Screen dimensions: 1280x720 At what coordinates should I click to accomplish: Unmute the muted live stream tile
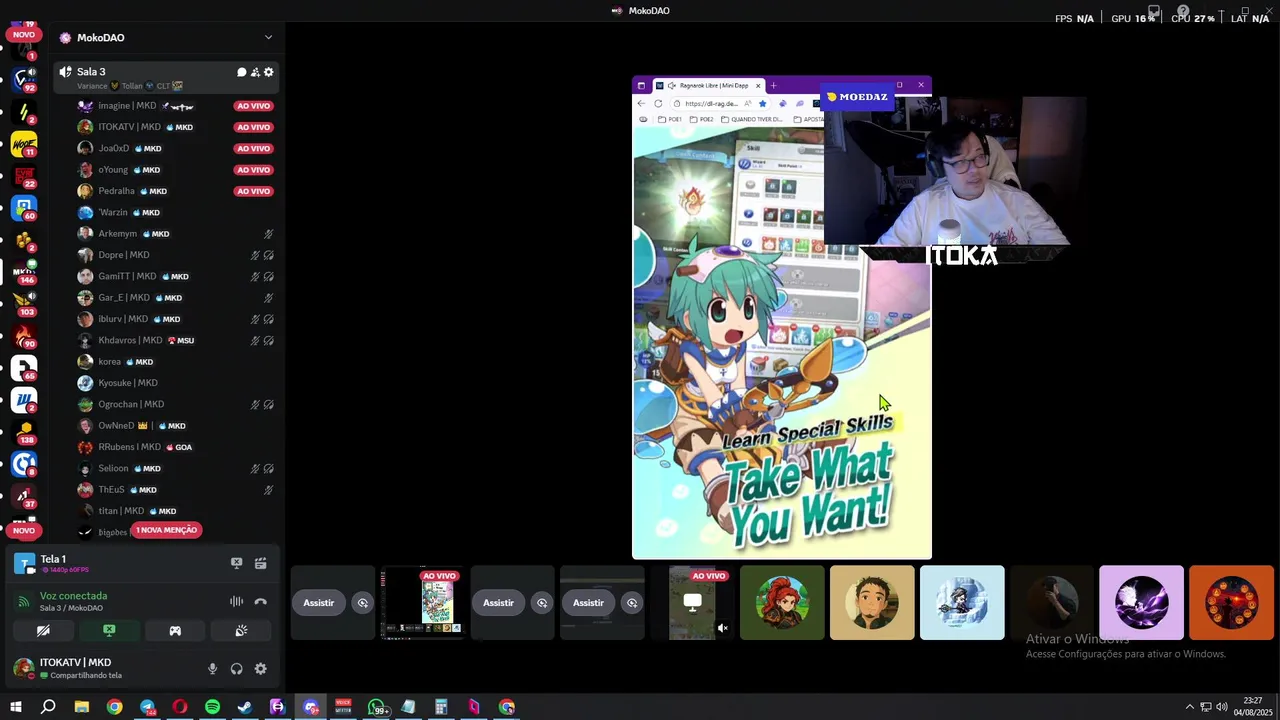click(723, 629)
